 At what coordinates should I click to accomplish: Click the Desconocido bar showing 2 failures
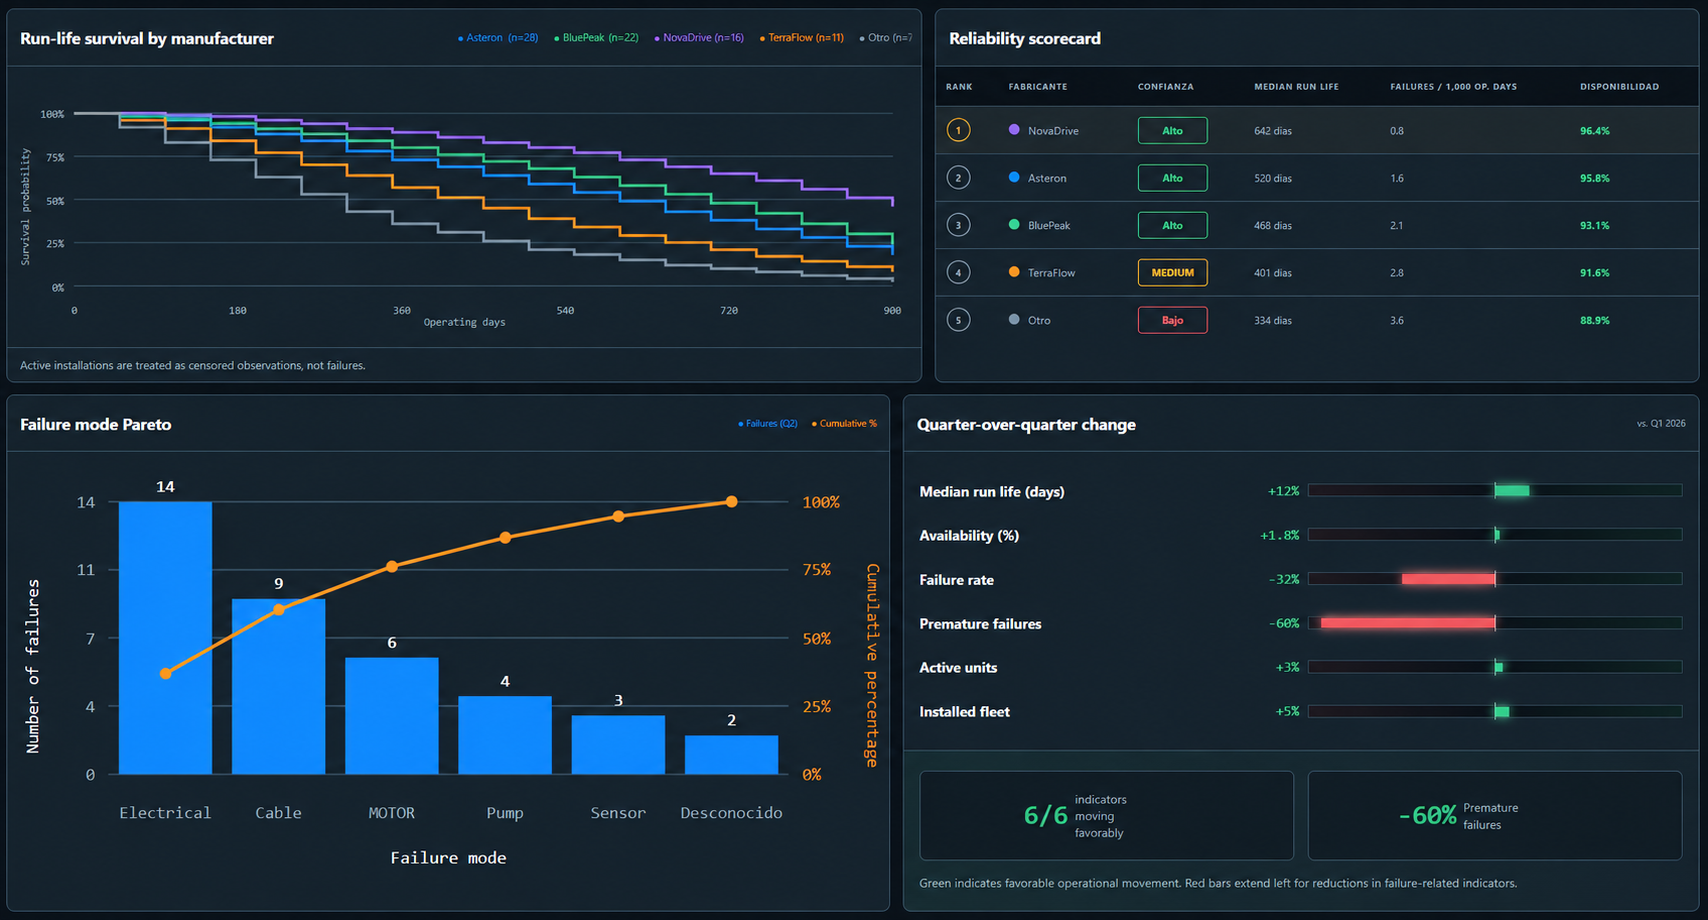(731, 755)
